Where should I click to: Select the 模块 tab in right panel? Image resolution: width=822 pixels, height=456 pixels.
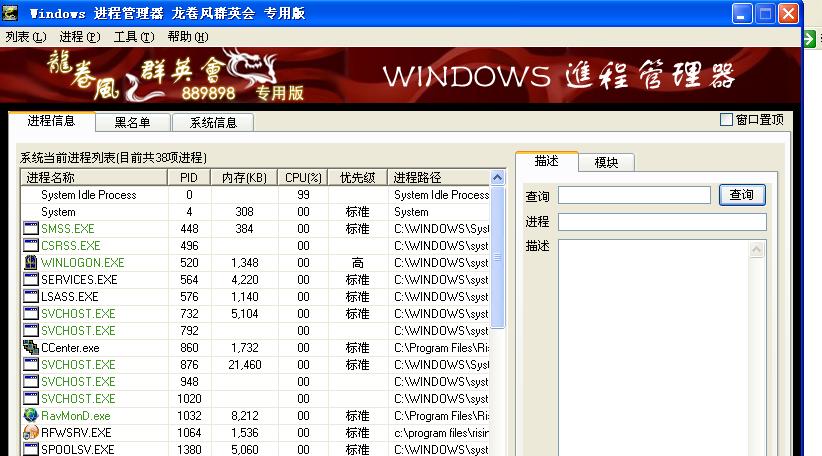[x=606, y=162]
